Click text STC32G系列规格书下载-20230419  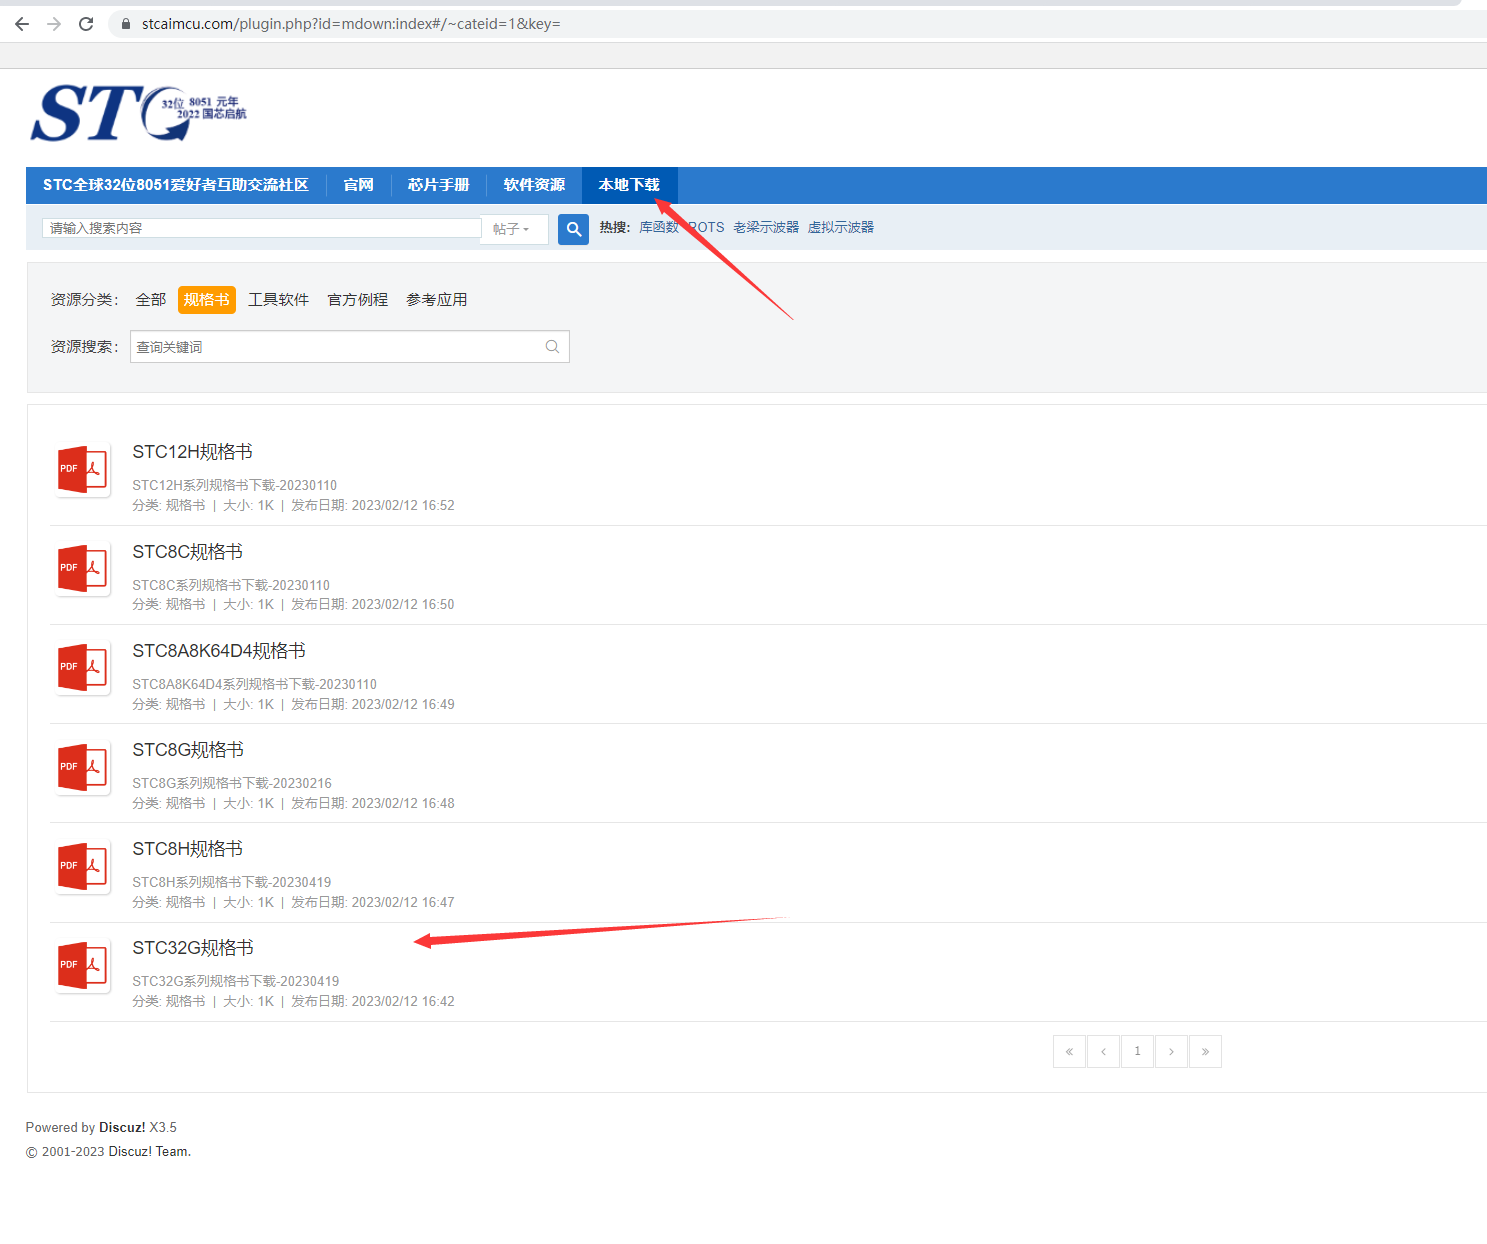(236, 981)
